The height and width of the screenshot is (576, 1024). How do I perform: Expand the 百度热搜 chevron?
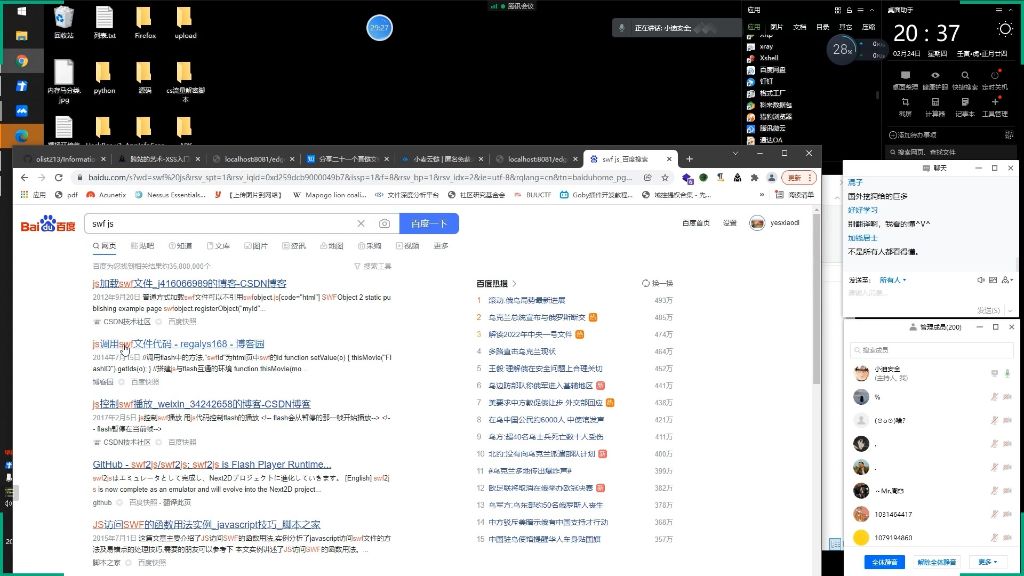[515, 283]
